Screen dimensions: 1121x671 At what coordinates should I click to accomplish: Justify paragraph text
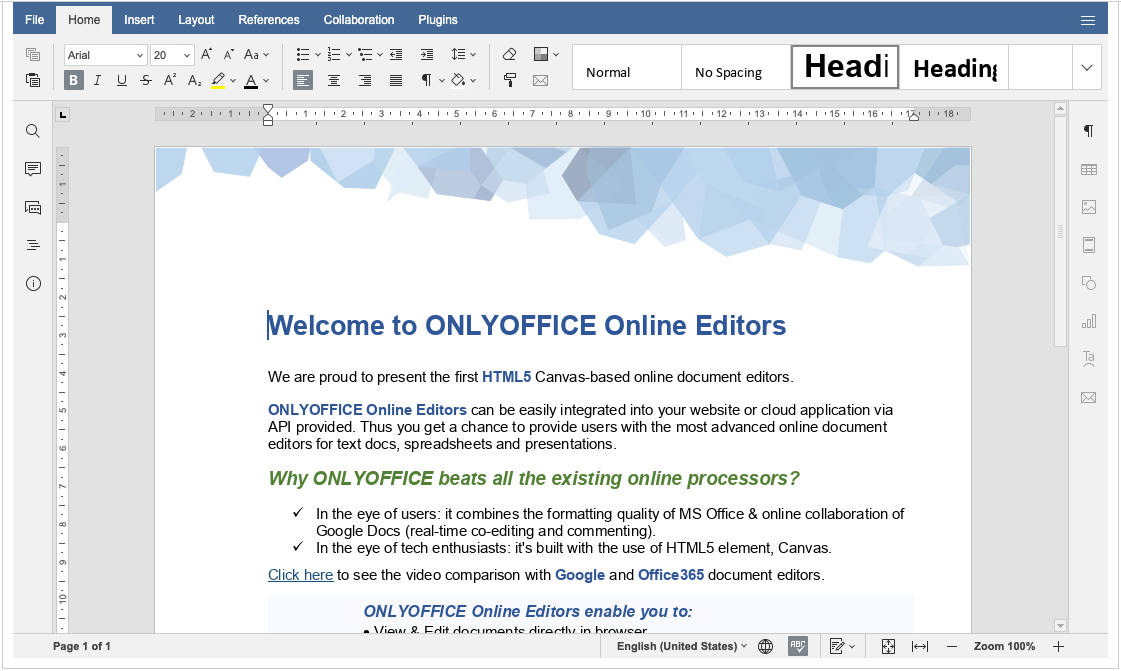396,80
